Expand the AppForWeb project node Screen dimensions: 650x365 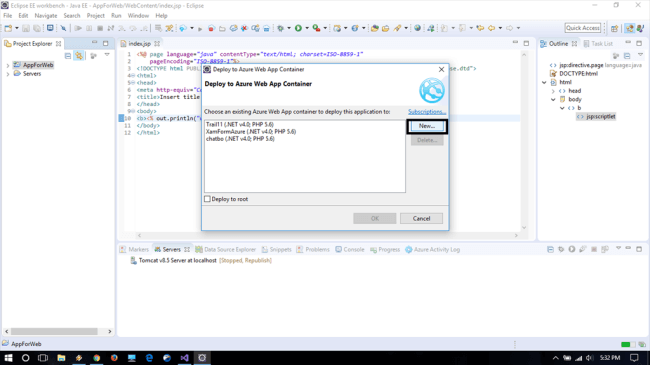coord(7,66)
